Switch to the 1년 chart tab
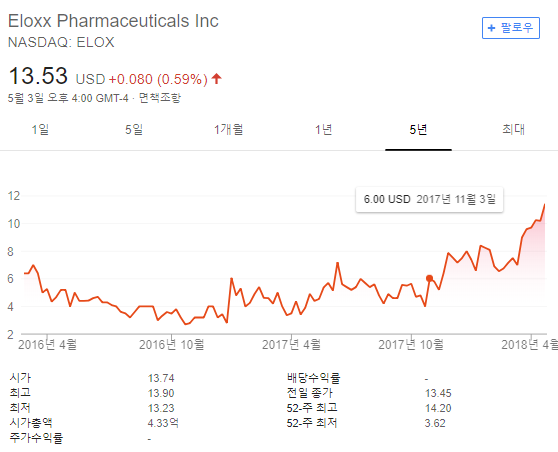 [323, 130]
